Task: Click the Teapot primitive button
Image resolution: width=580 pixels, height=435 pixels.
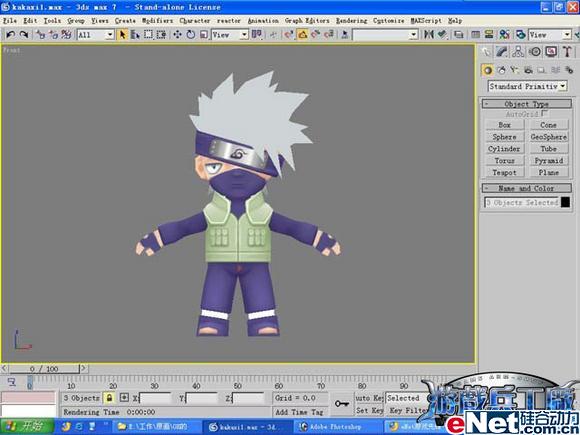Action: click(x=505, y=172)
